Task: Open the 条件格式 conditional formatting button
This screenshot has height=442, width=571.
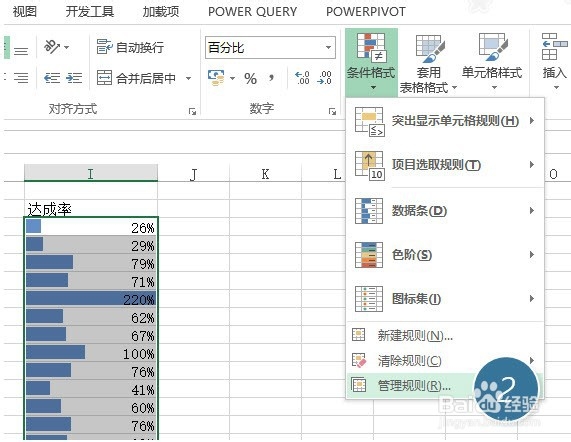Action: (371, 62)
